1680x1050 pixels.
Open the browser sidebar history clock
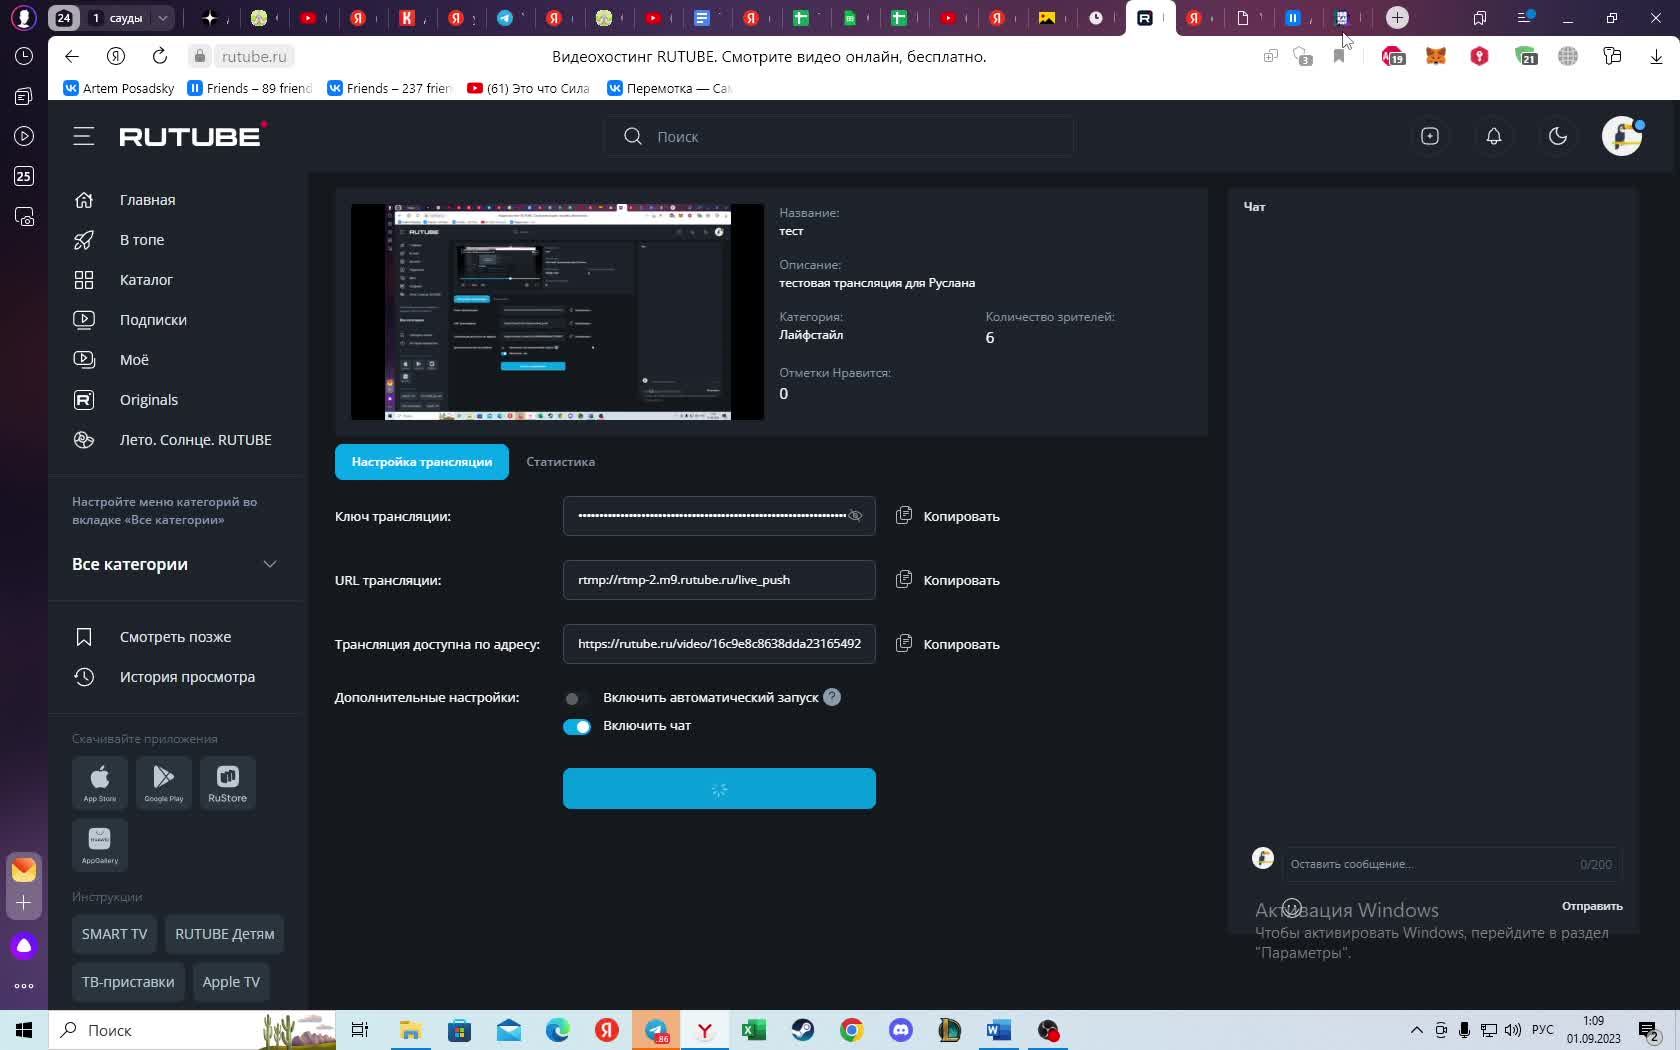(24, 57)
